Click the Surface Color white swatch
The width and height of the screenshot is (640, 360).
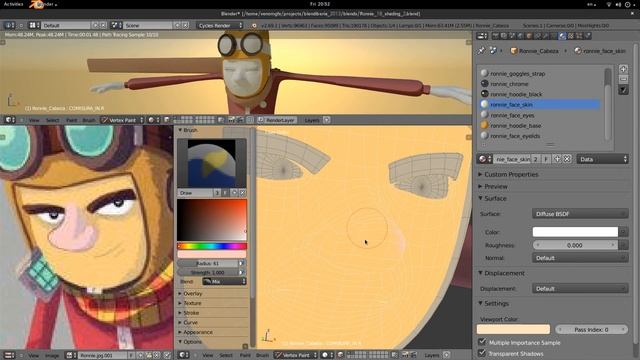click(x=575, y=232)
